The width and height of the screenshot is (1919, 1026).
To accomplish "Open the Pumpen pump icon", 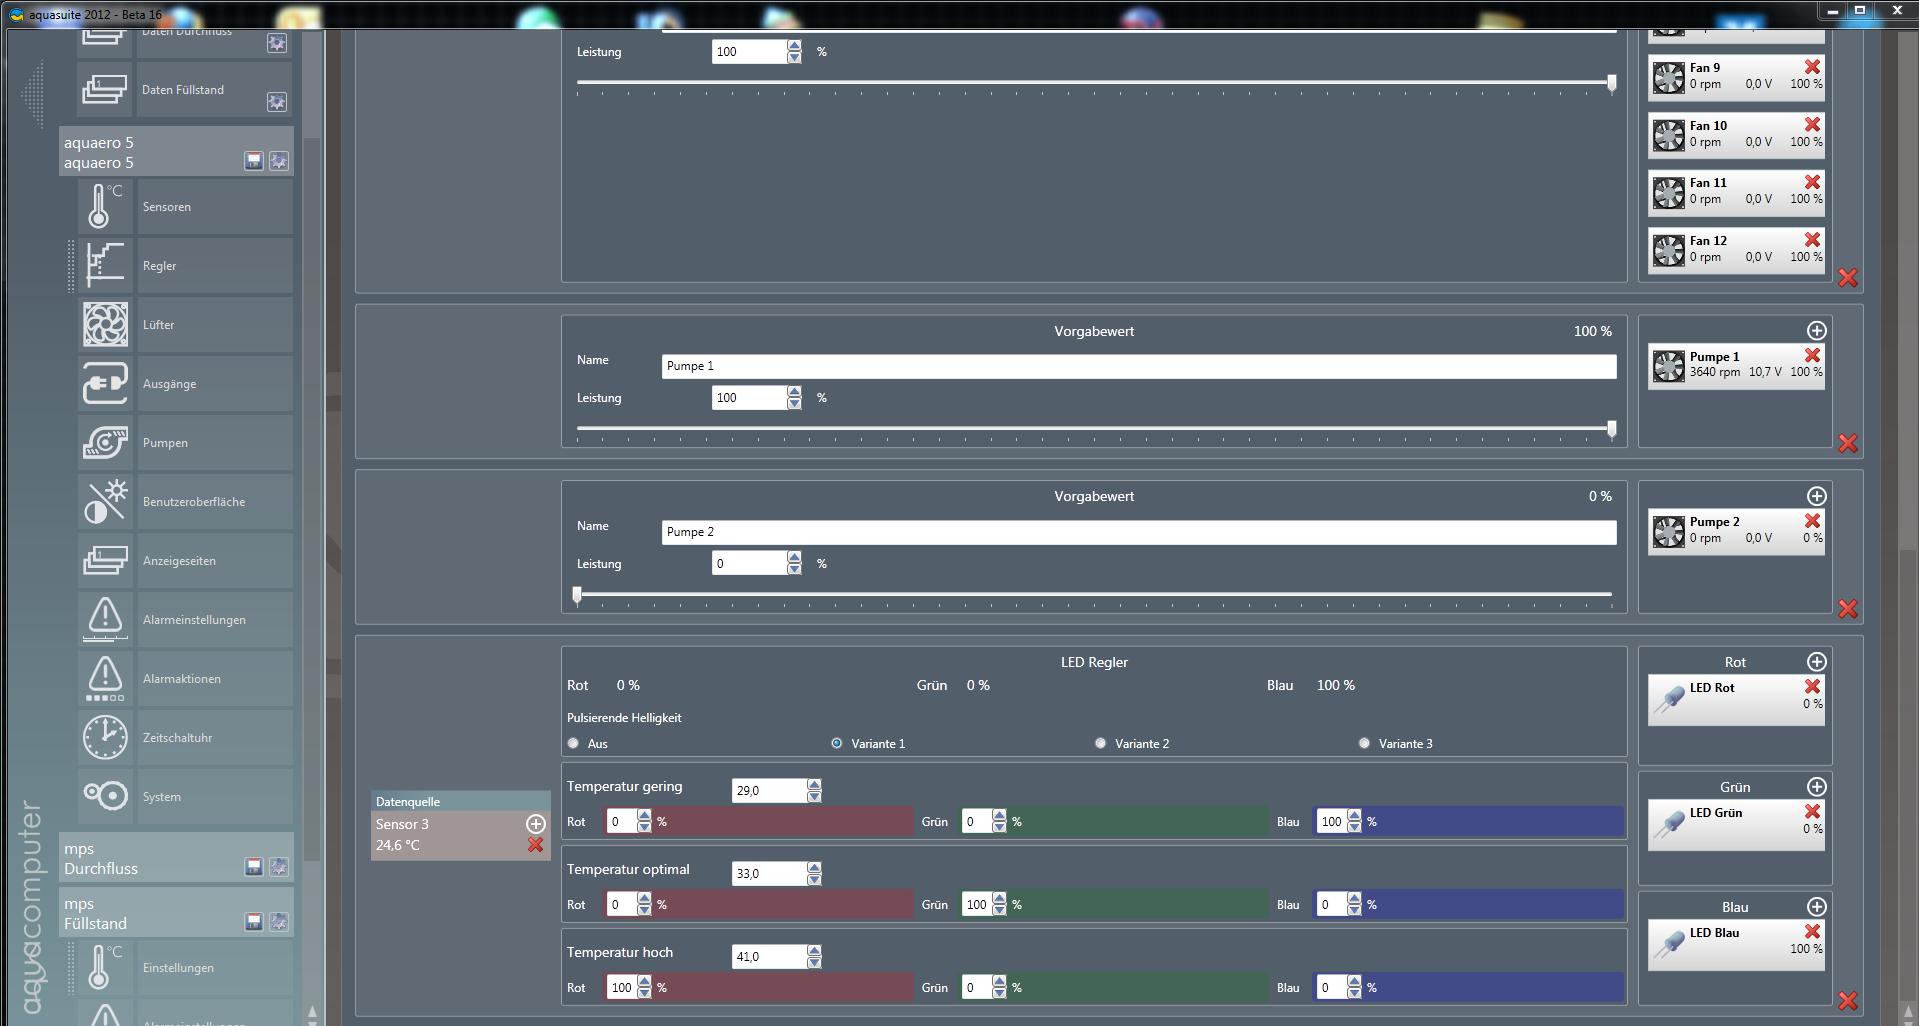I will click(x=104, y=443).
